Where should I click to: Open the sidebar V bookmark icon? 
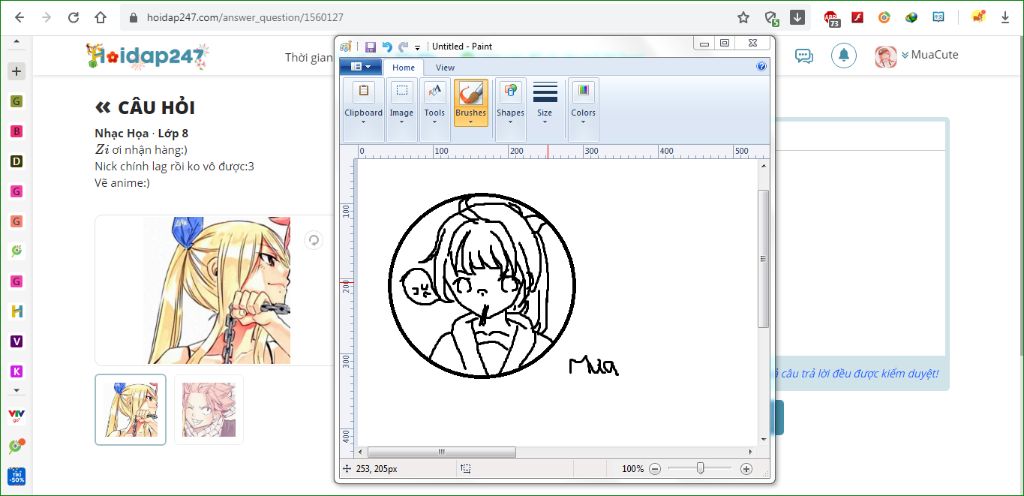coord(17,341)
